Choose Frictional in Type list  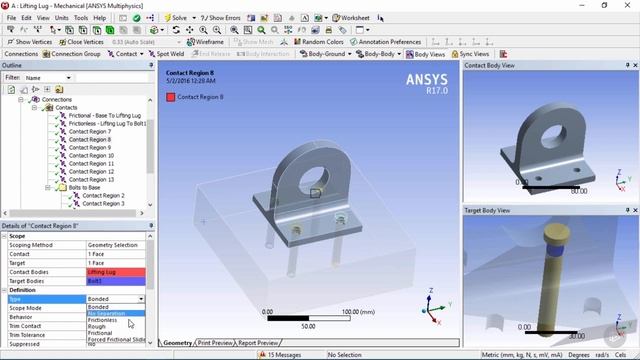pos(116,333)
